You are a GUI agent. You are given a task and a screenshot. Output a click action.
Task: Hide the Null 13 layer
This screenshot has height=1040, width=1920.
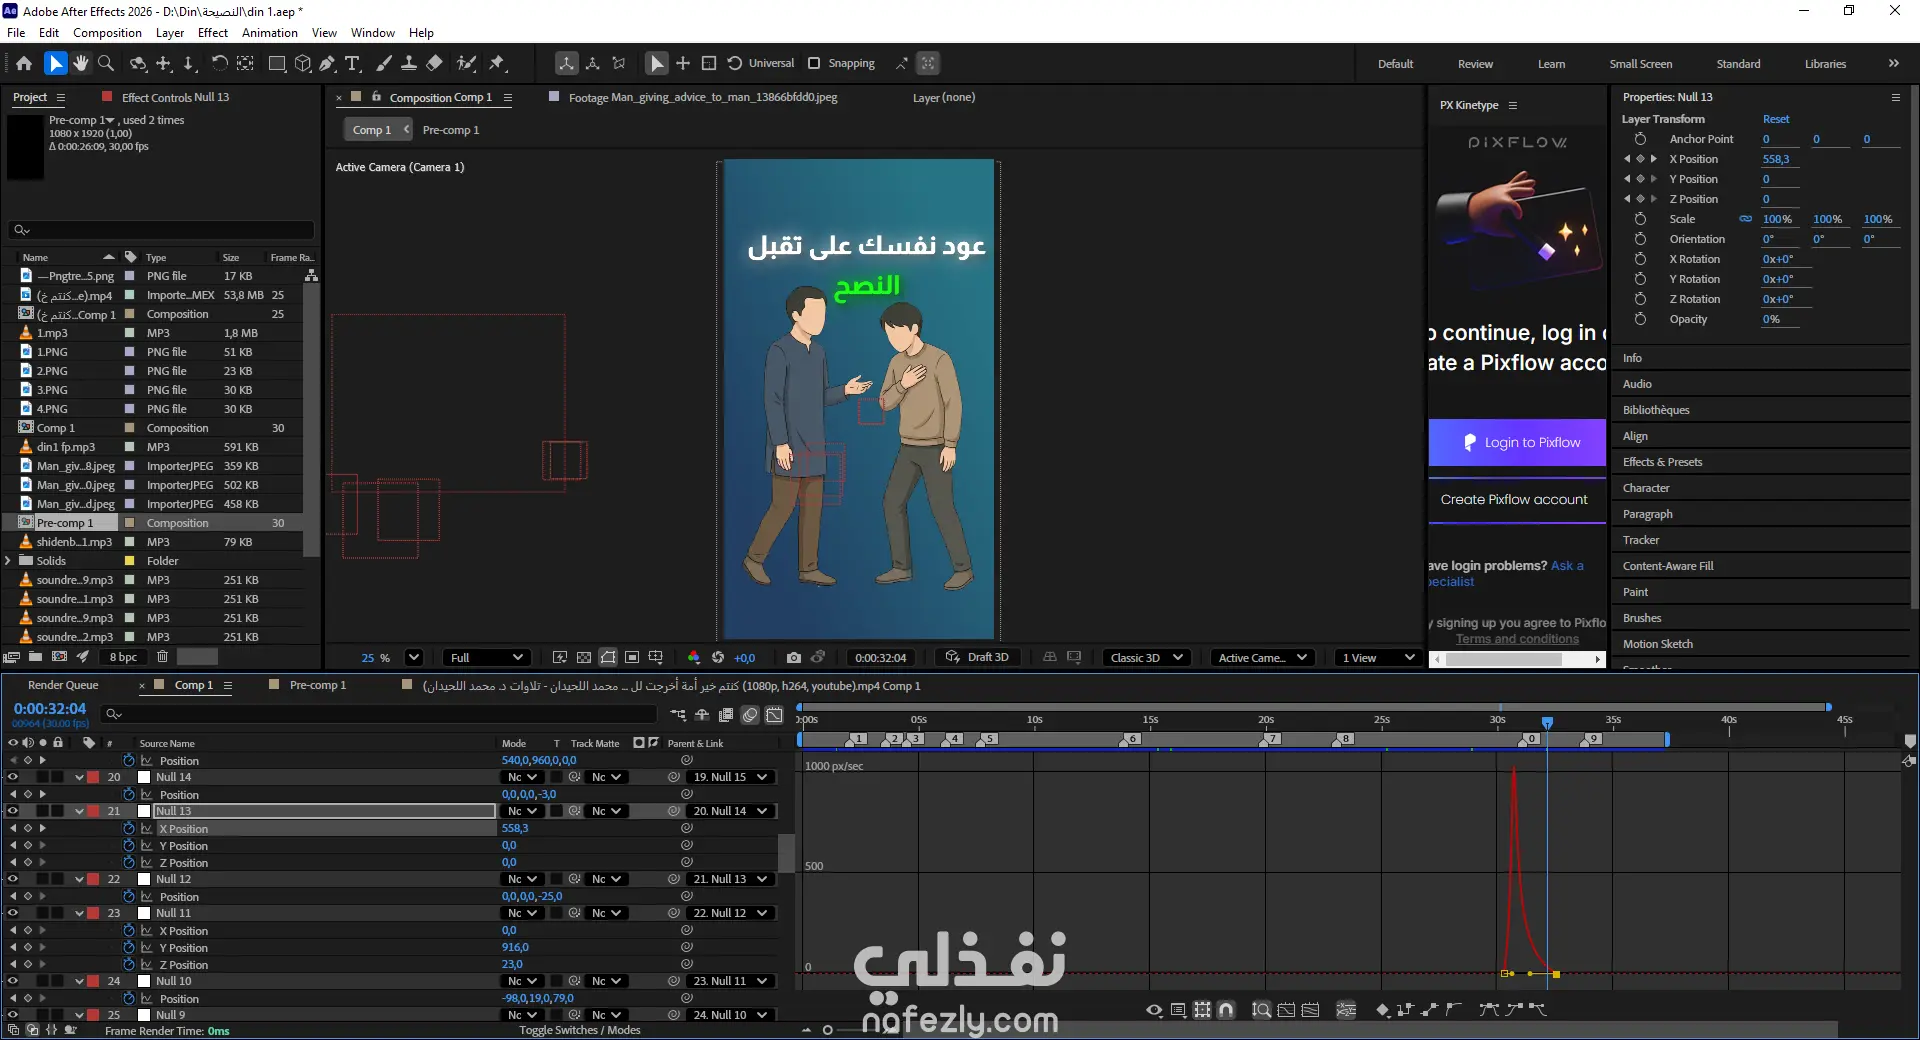[13, 811]
